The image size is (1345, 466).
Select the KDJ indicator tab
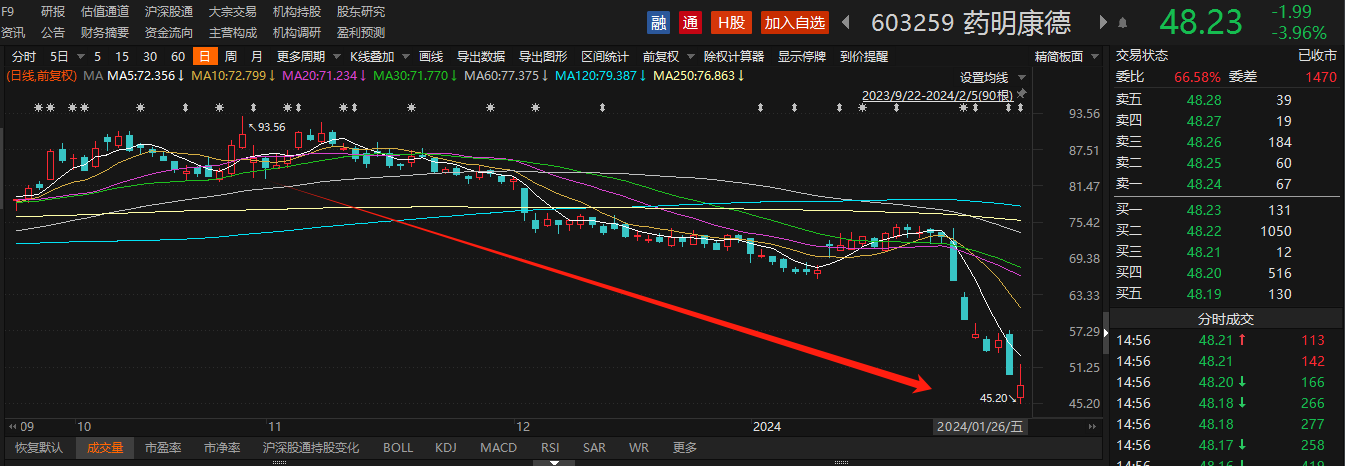click(x=446, y=448)
